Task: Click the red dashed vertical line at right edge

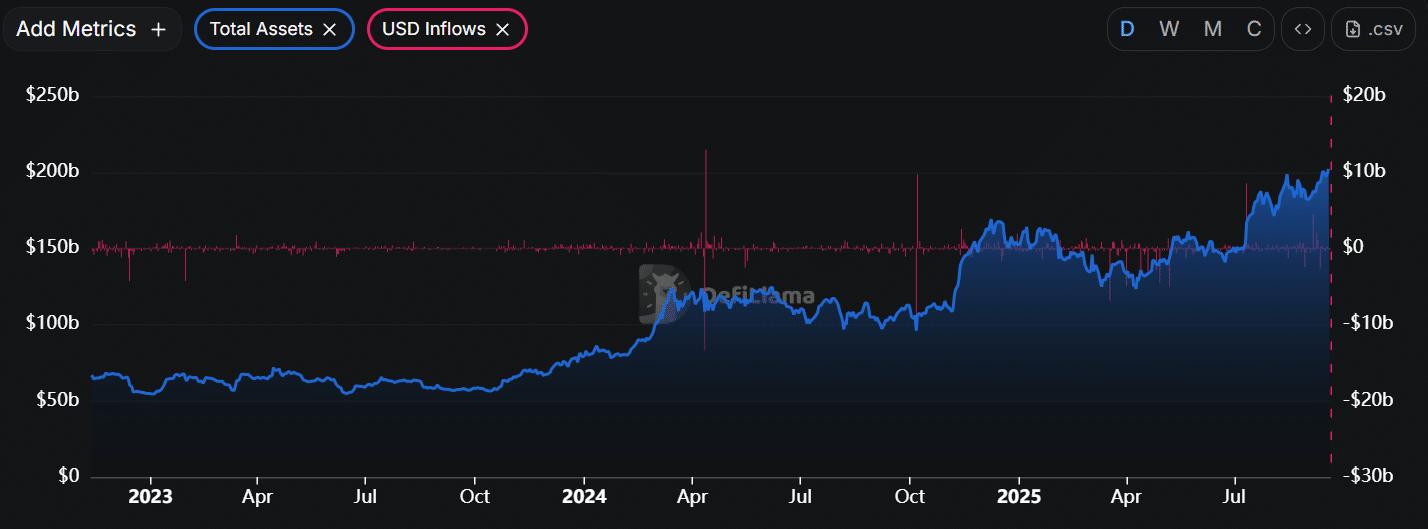Action: [1330, 300]
